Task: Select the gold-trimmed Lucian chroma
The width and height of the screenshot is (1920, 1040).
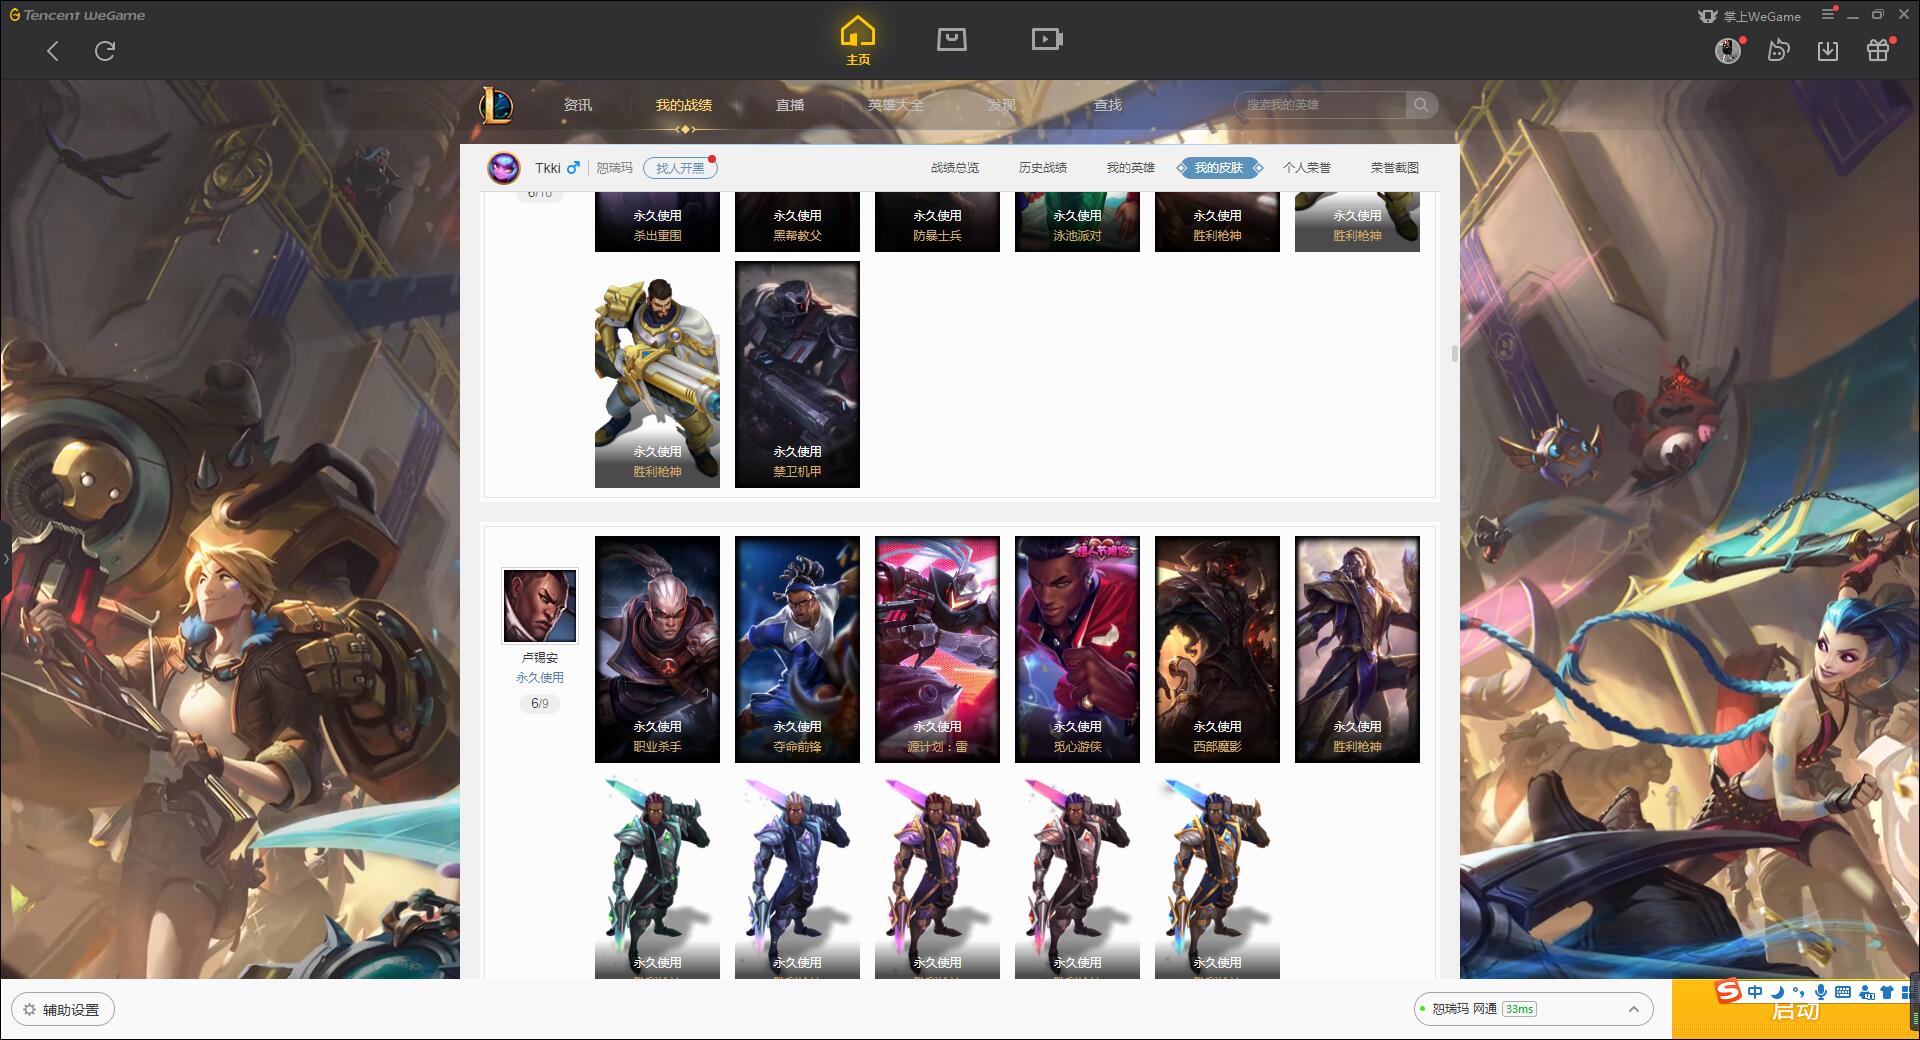Action: pyautogui.click(x=1217, y=875)
